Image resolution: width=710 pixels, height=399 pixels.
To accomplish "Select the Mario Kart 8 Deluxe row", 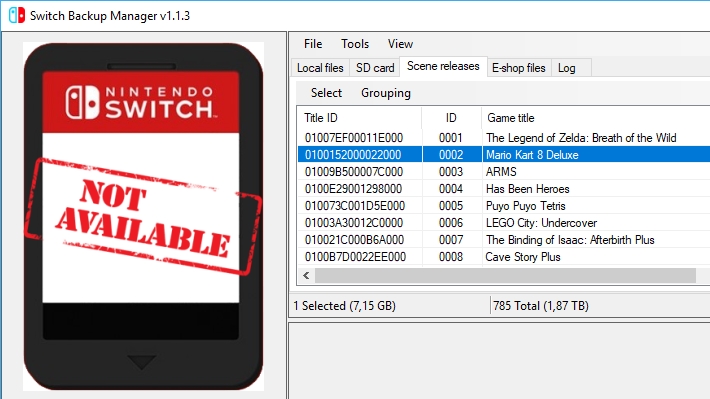I will pyautogui.click(x=504, y=155).
